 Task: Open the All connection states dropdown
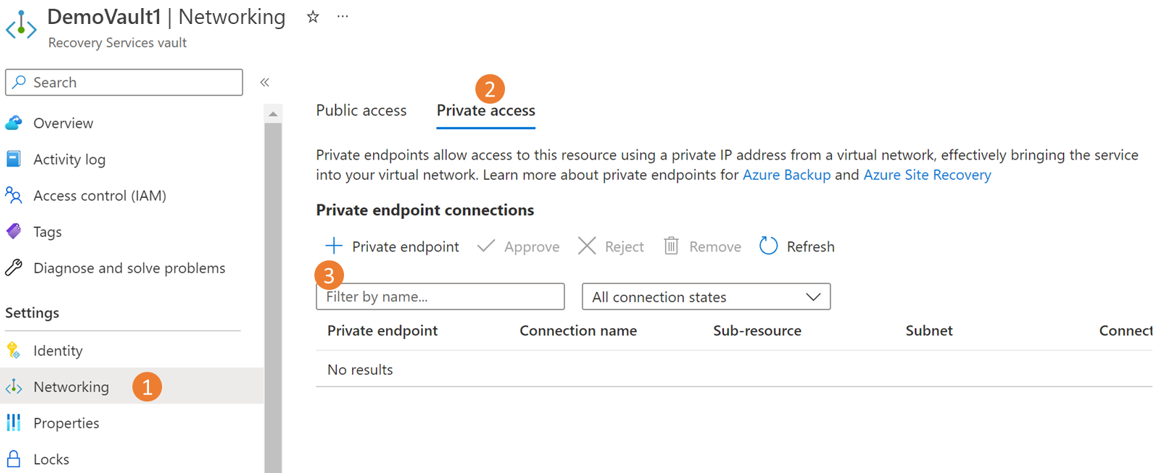tap(706, 297)
